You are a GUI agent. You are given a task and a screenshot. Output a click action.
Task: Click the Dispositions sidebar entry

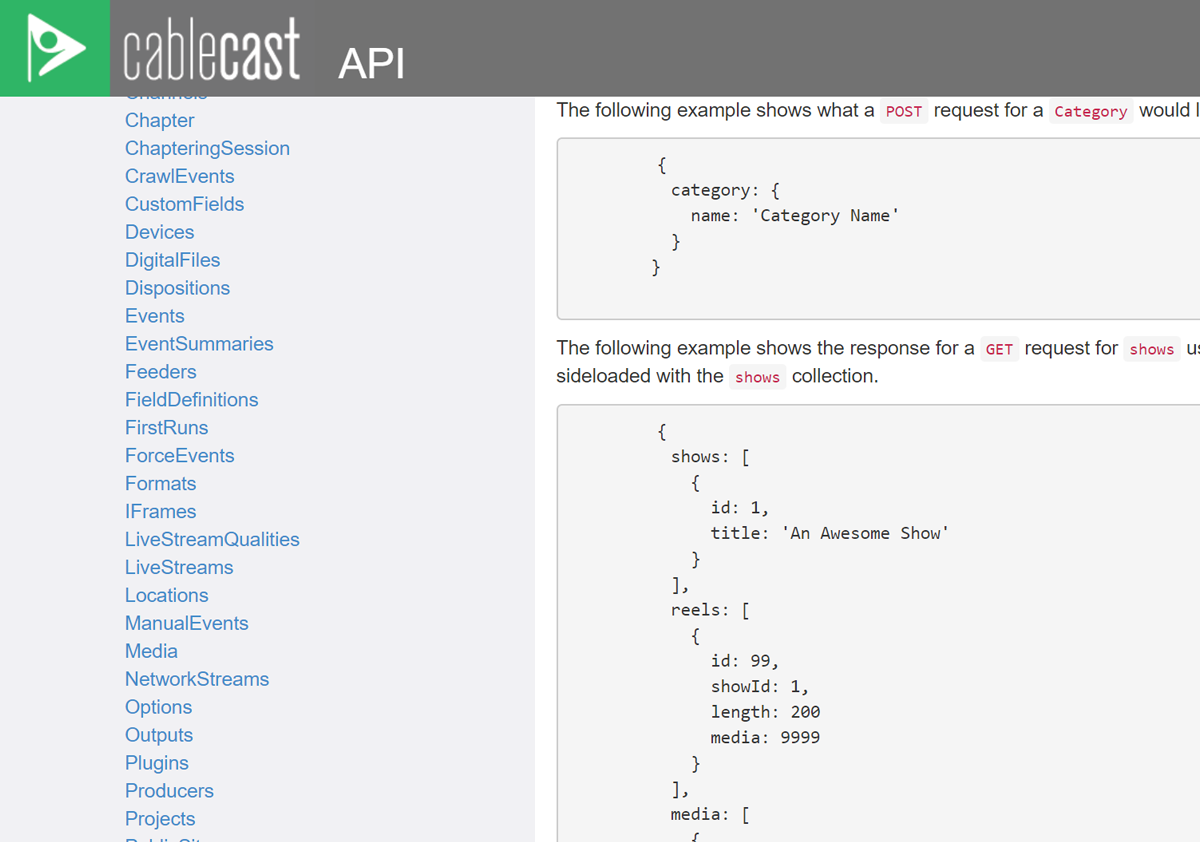point(177,288)
